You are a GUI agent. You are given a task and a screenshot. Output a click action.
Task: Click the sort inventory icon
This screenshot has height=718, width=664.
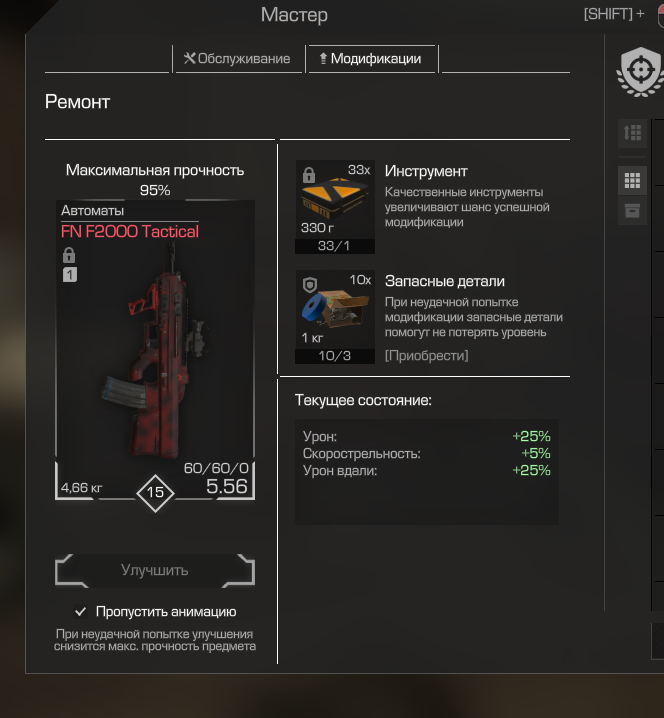[x=632, y=133]
